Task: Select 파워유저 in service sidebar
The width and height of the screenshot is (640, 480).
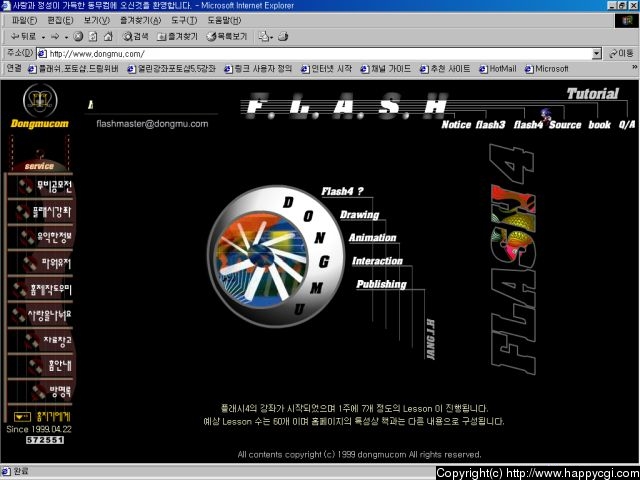Action: [x=47, y=264]
